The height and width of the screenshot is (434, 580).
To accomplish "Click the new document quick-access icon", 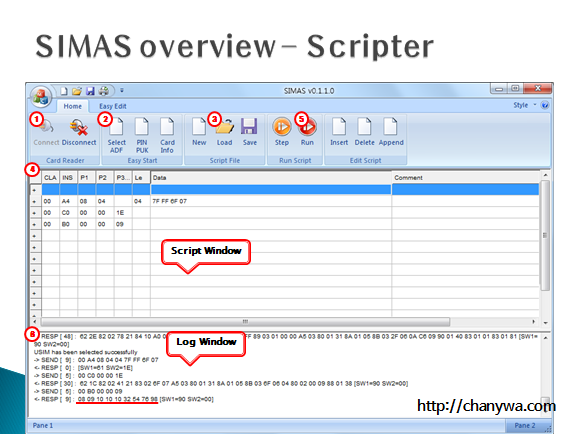I will coord(64,91).
